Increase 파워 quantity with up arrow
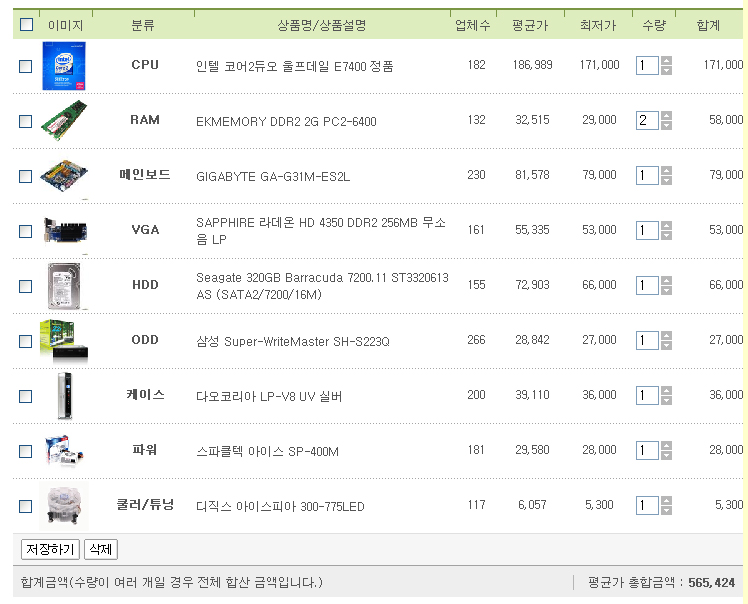This screenshot has height=604, width=748. [x=666, y=446]
